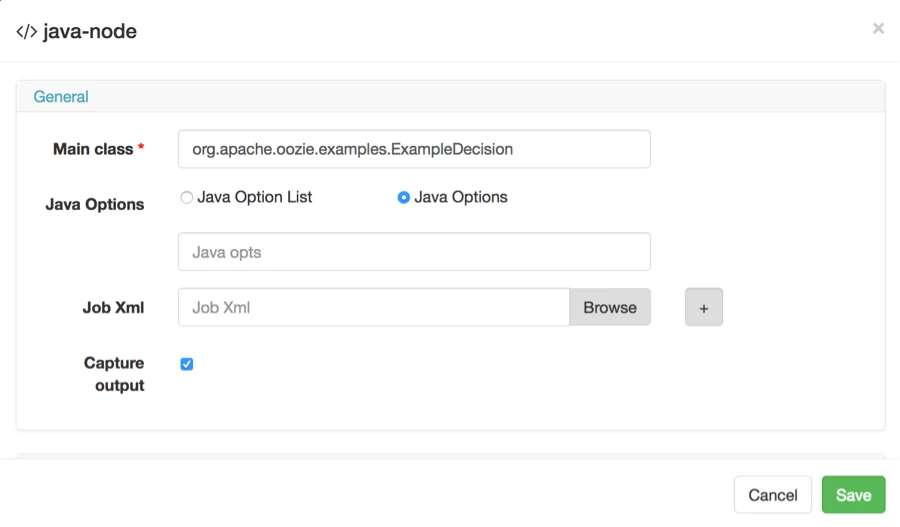Click the Job Xml field label
900x527 pixels.
click(113, 308)
